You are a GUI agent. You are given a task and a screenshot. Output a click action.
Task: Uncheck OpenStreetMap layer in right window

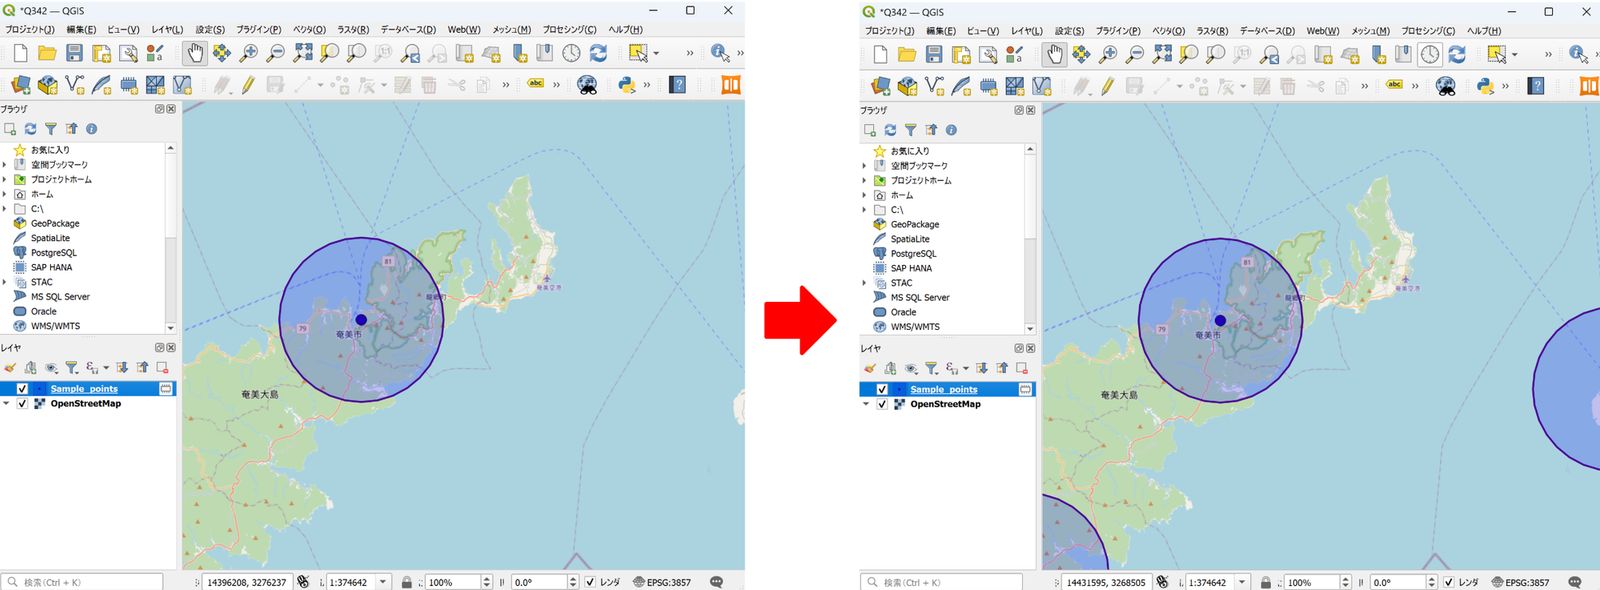882,405
